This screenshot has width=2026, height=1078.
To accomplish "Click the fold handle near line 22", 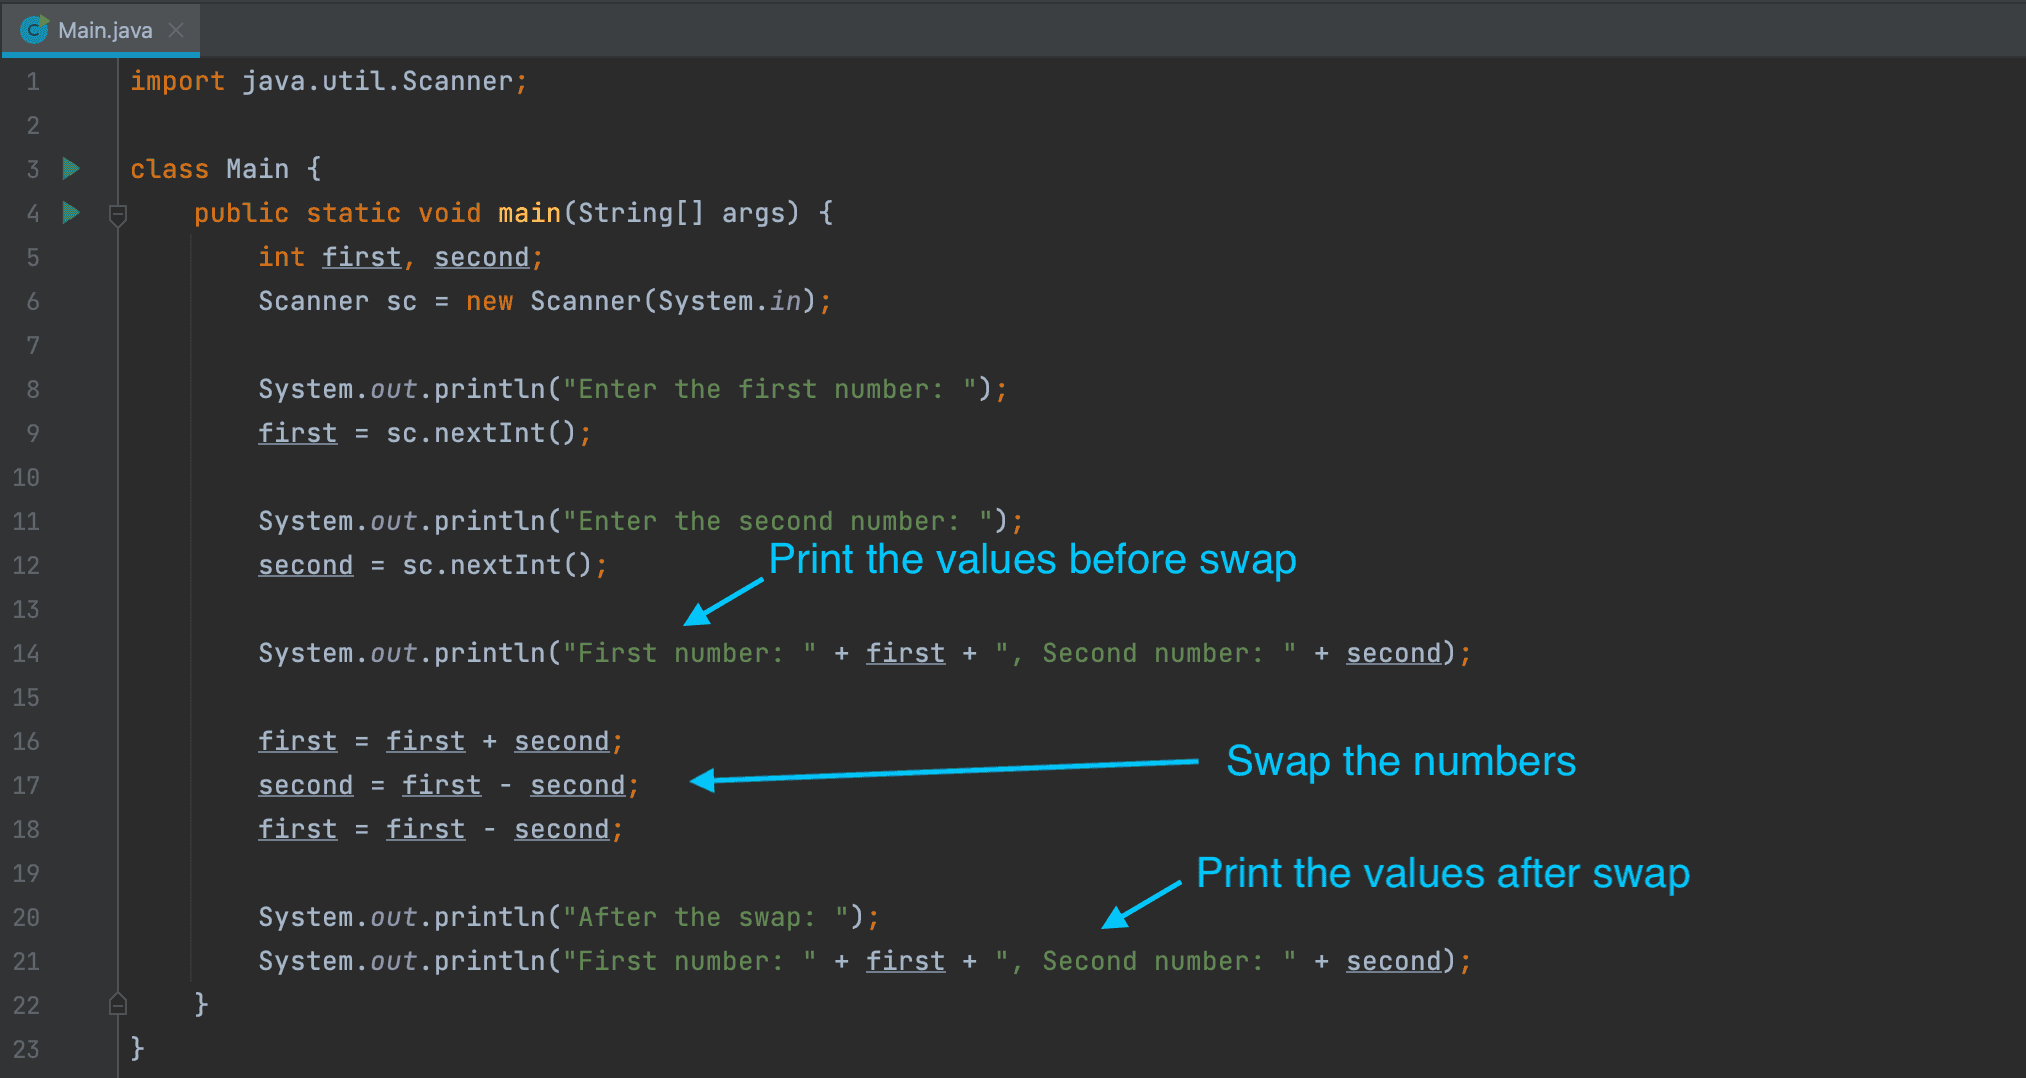I will coord(117,1004).
